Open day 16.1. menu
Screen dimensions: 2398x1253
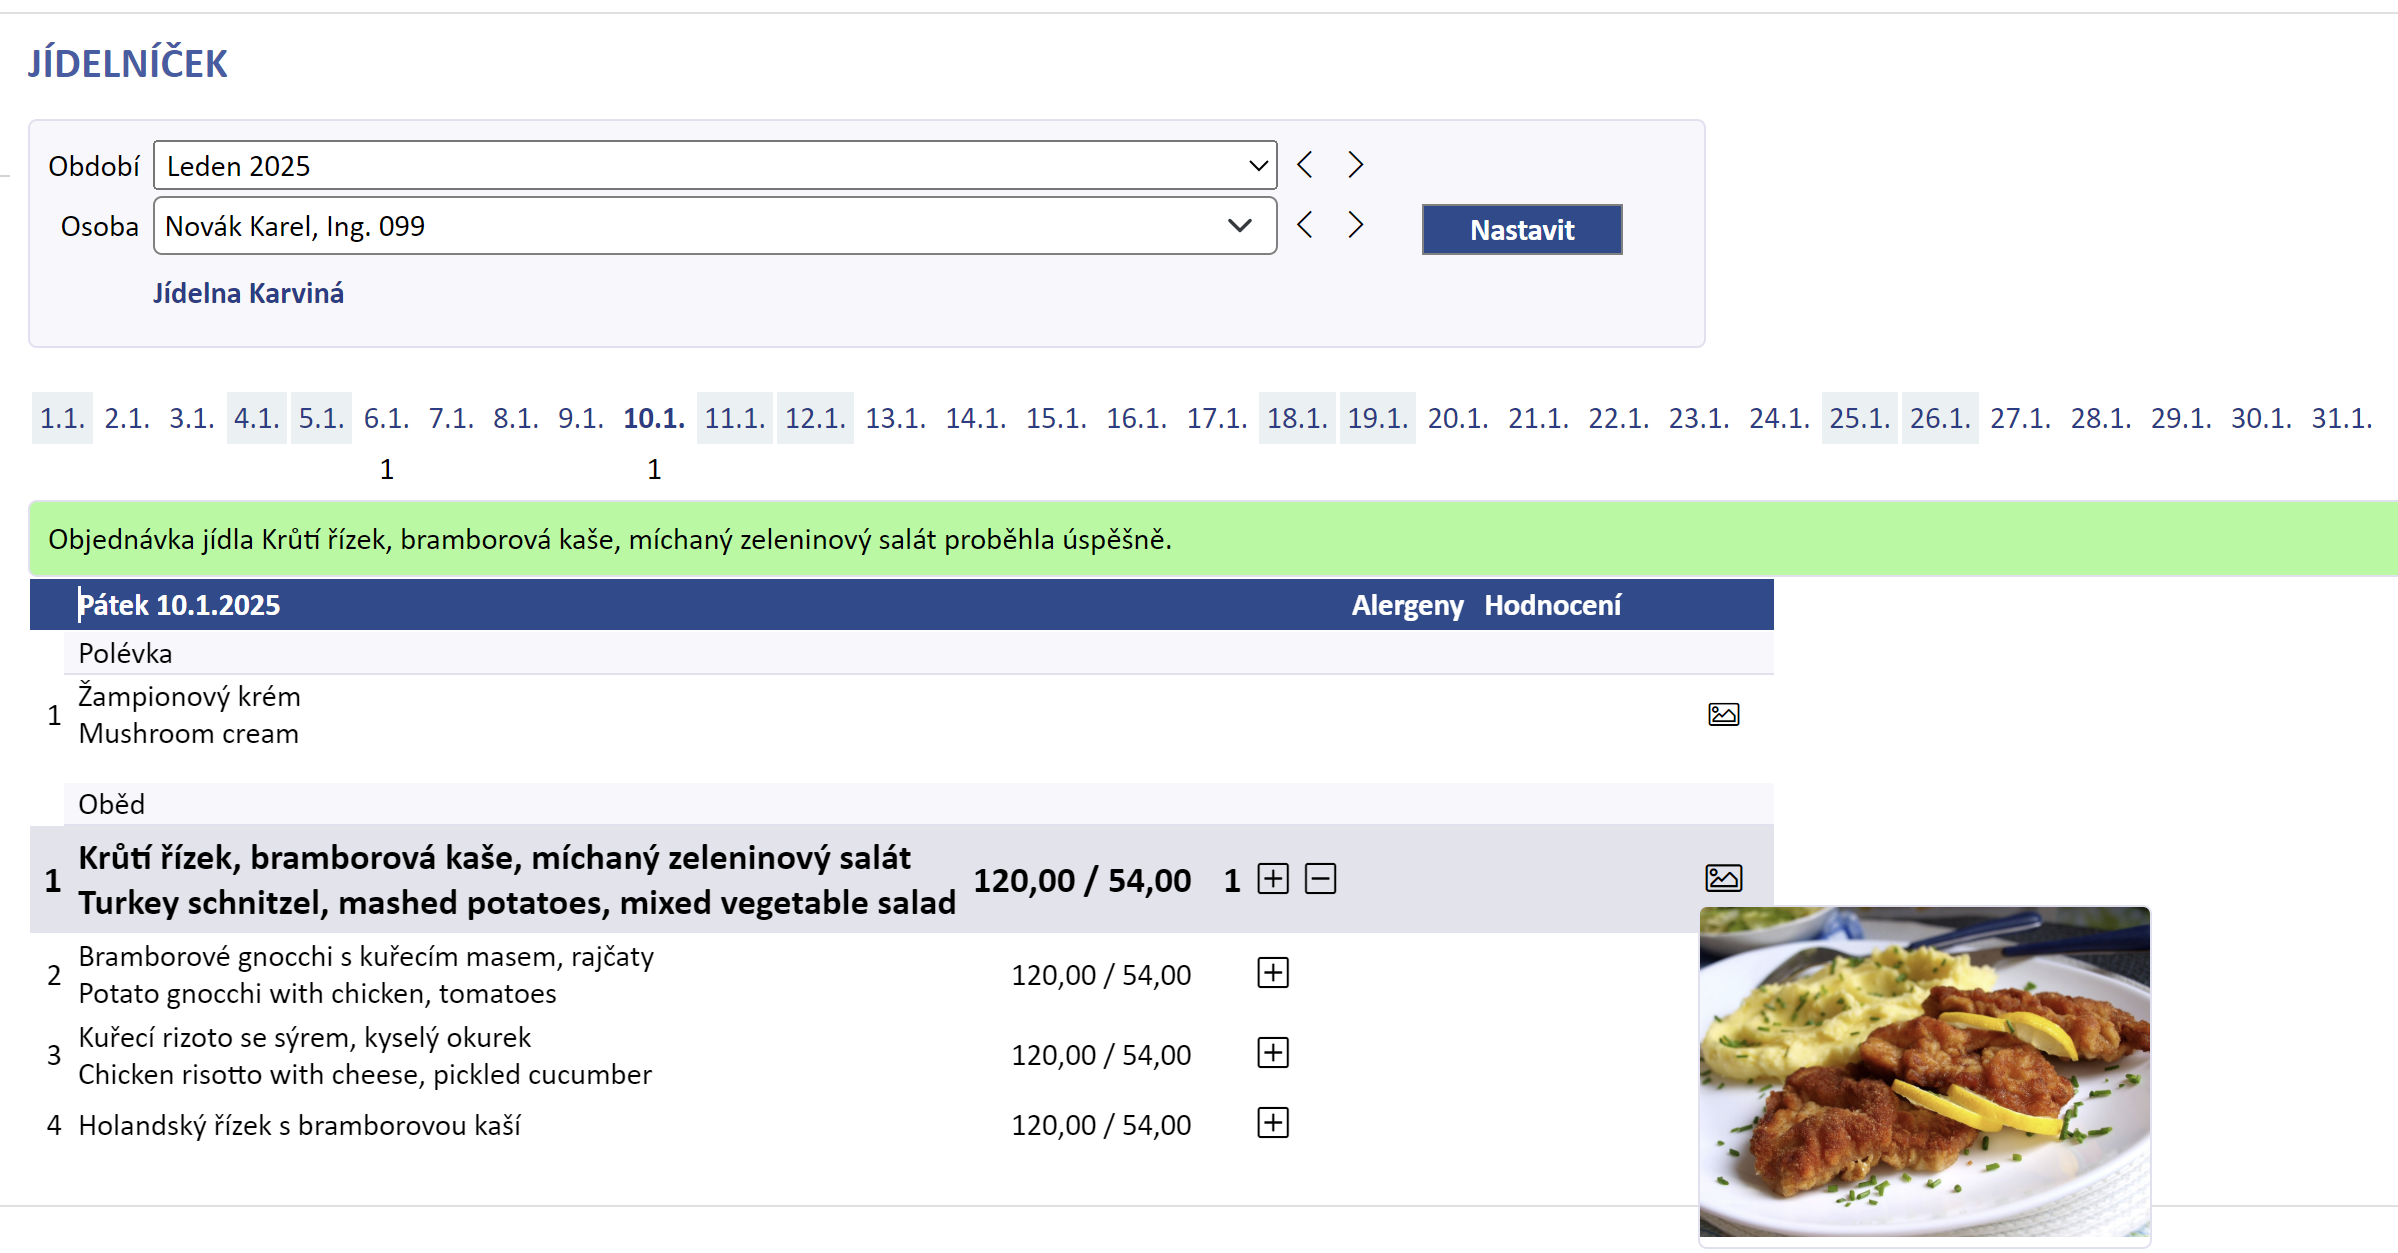click(x=1136, y=418)
